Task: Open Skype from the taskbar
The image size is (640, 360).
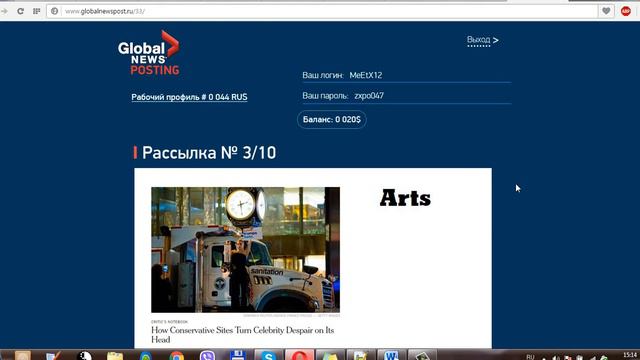Action: pos(268,356)
